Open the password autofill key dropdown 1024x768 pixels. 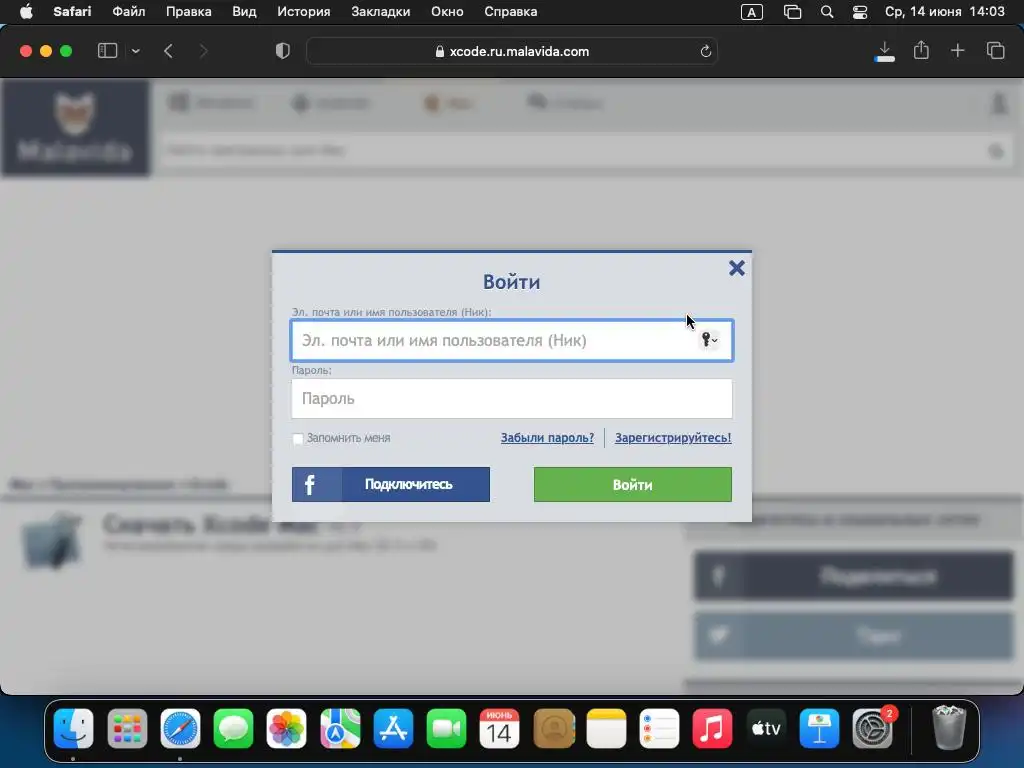pyautogui.click(x=709, y=340)
